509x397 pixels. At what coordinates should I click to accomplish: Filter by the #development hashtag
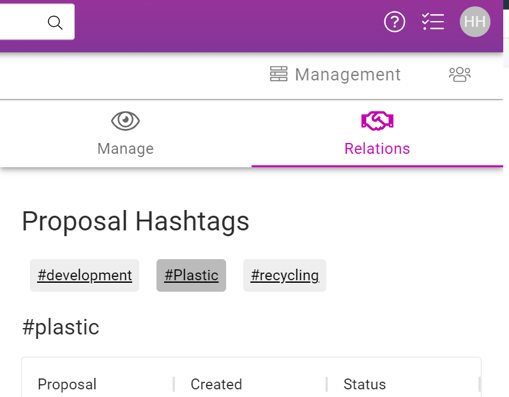pos(84,275)
